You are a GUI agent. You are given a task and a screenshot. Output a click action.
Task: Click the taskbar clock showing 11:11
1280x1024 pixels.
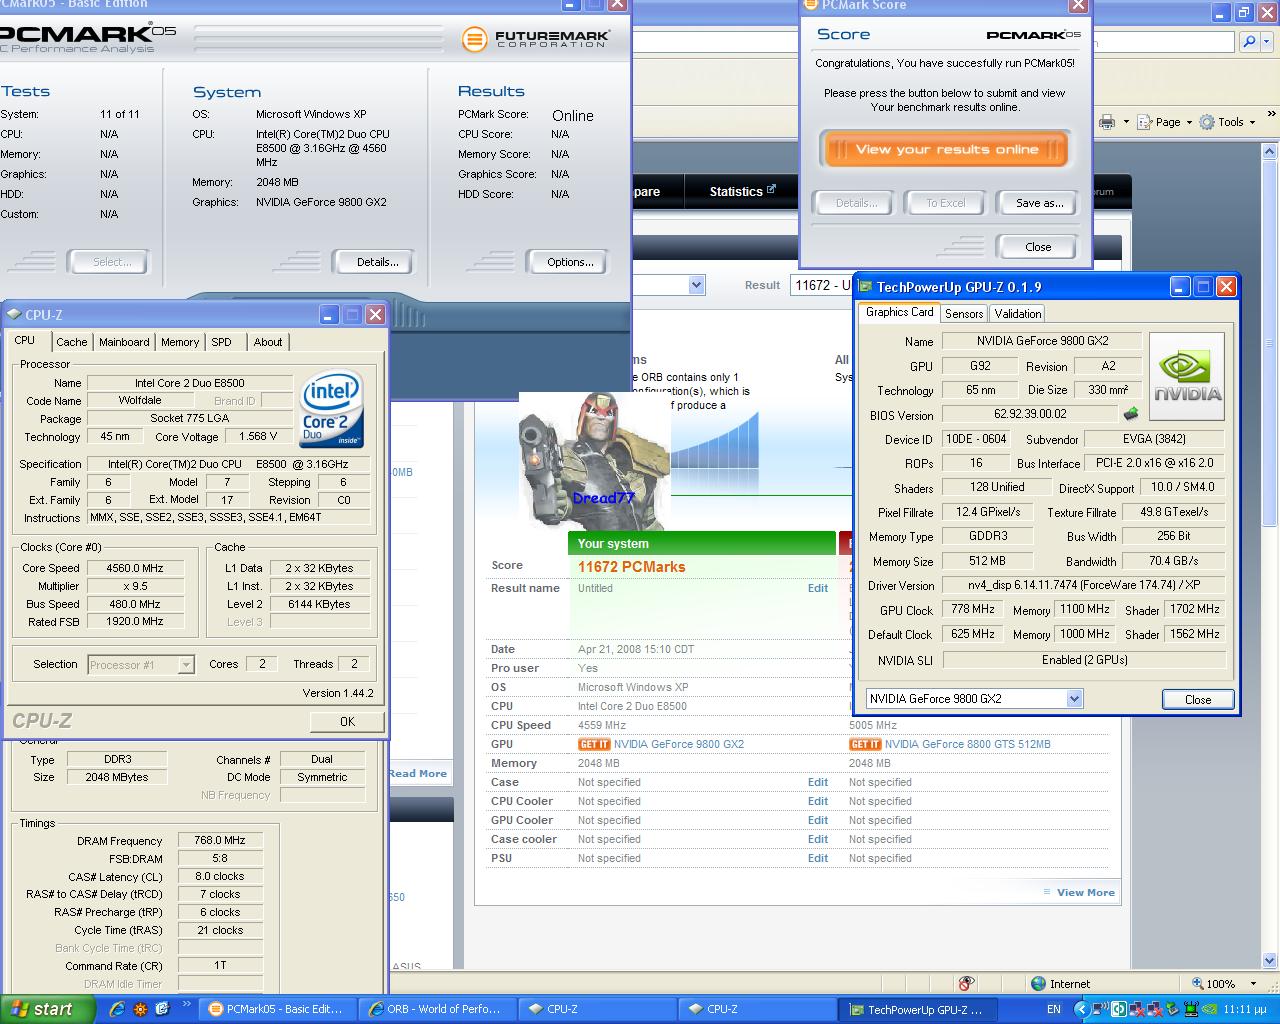tap(1245, 1009)
